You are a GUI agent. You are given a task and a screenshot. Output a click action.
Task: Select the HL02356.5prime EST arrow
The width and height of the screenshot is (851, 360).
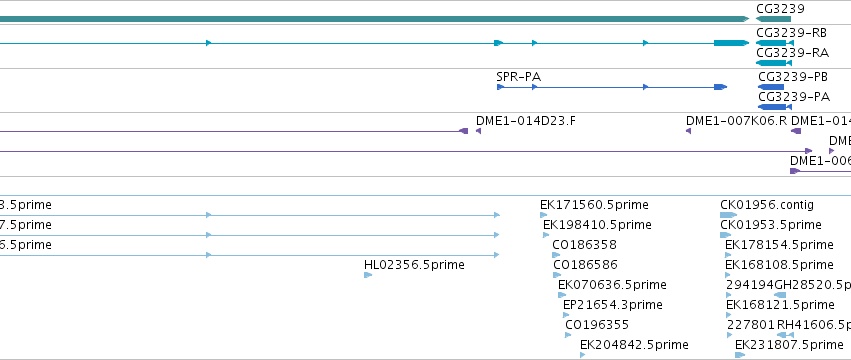pos(368,275)
